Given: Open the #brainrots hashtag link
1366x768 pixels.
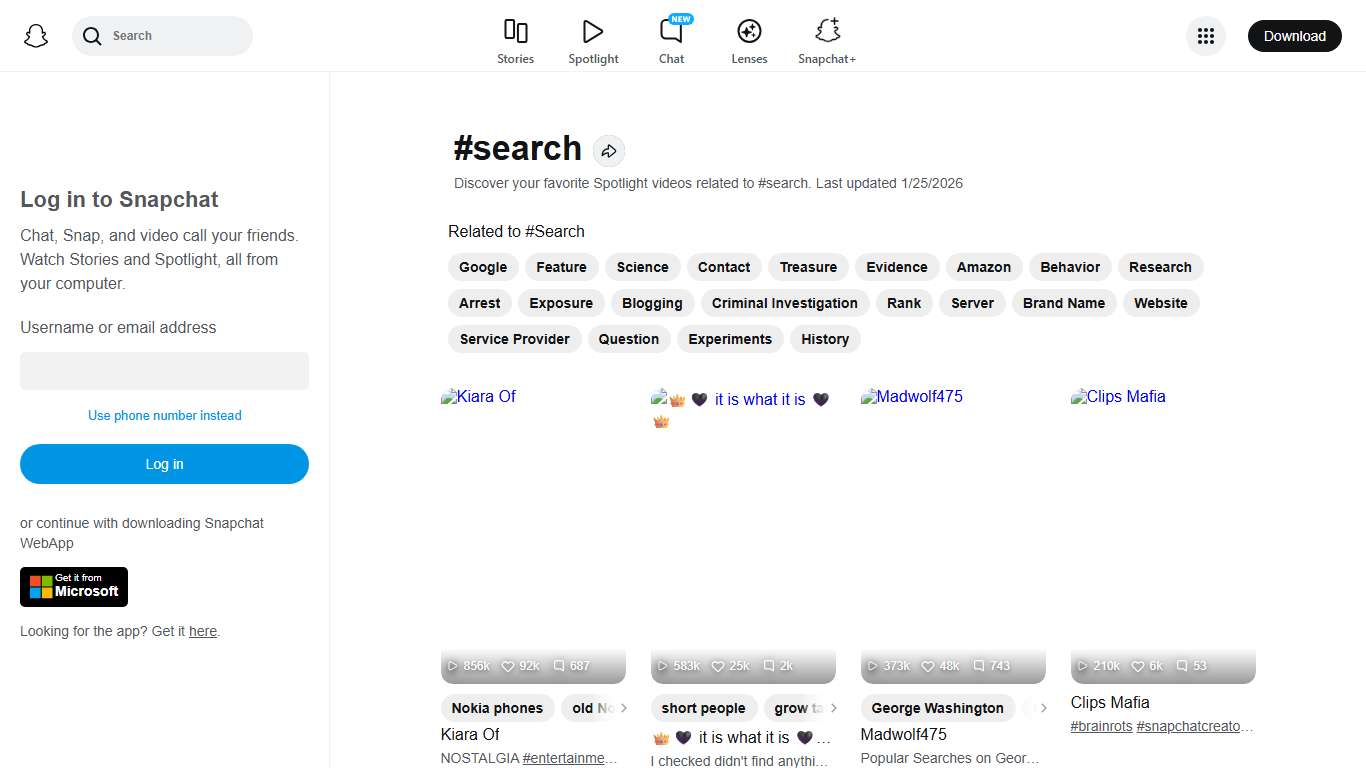Looking at the screenshot, I should [1100, 726].
